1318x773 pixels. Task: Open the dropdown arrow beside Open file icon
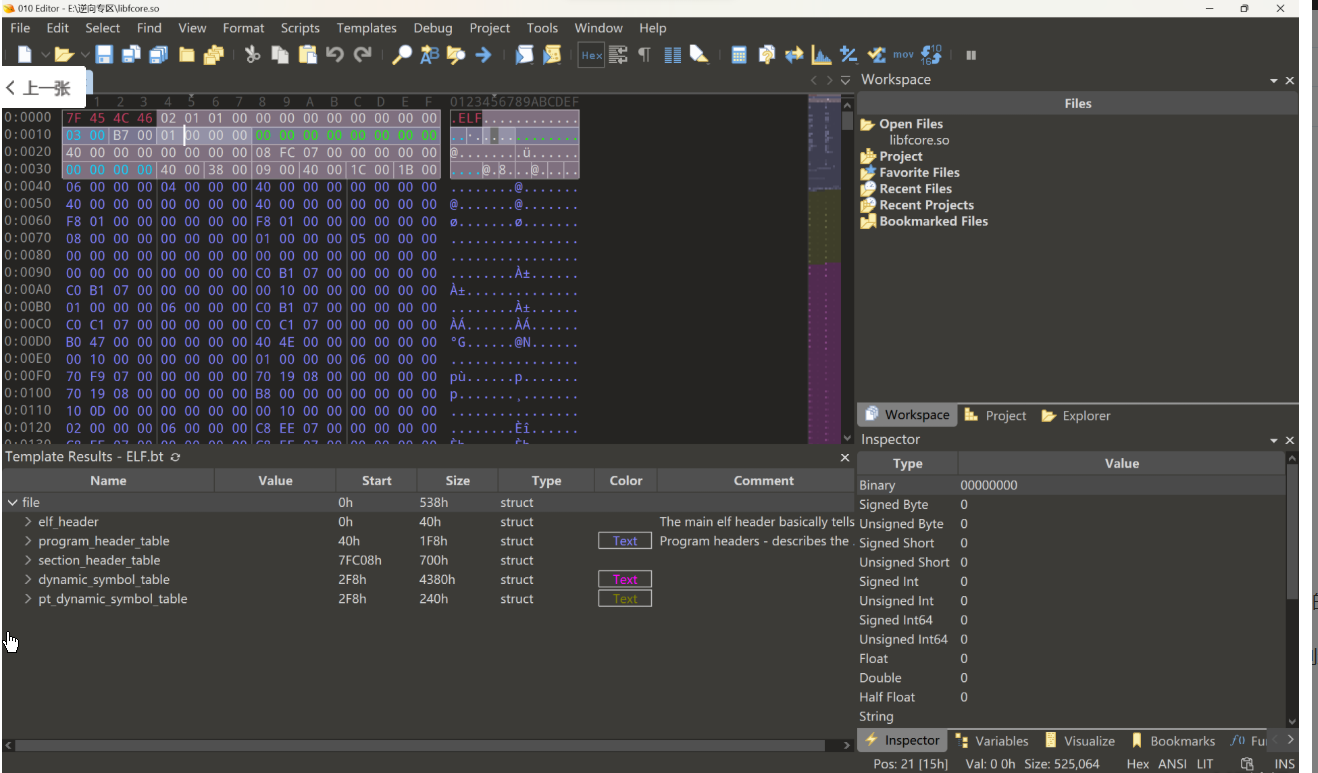(x=84, y=55)
